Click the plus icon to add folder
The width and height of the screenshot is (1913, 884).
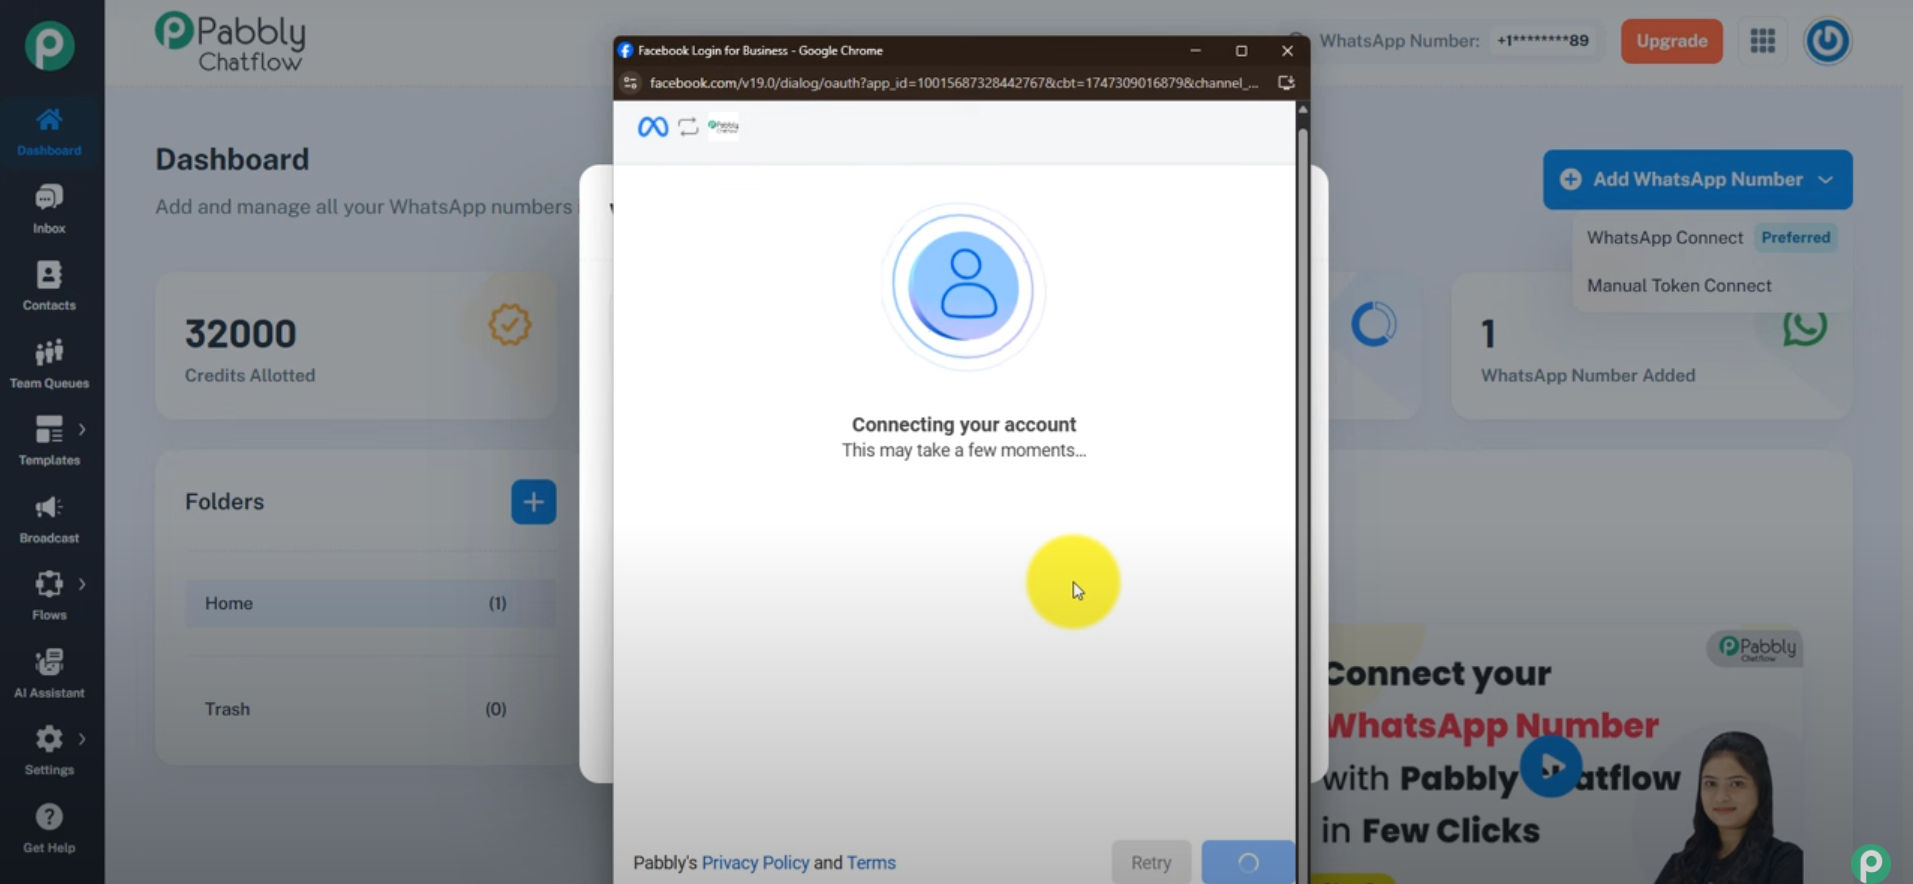(x=533, y=502)
